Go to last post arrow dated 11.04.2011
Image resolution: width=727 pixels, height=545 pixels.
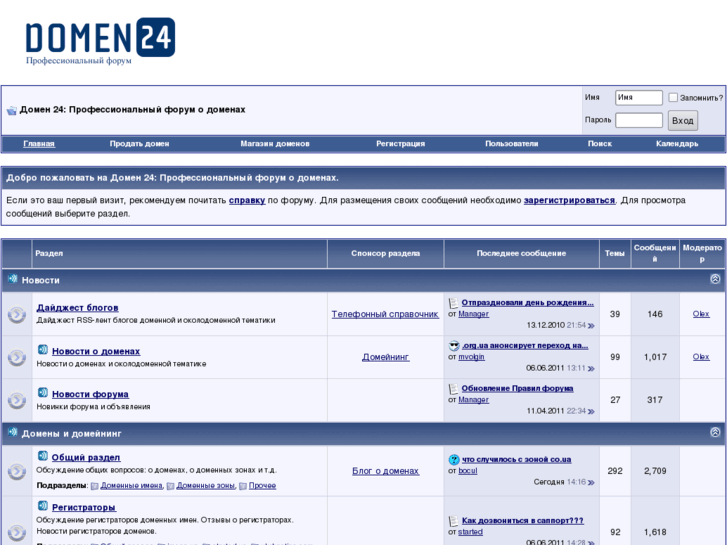click(591, 411)
